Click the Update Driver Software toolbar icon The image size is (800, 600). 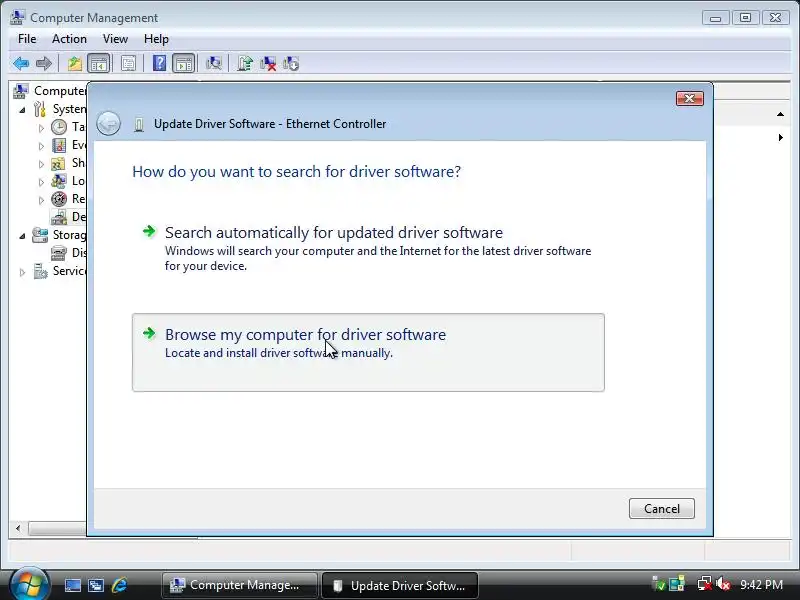click(244, 64)
